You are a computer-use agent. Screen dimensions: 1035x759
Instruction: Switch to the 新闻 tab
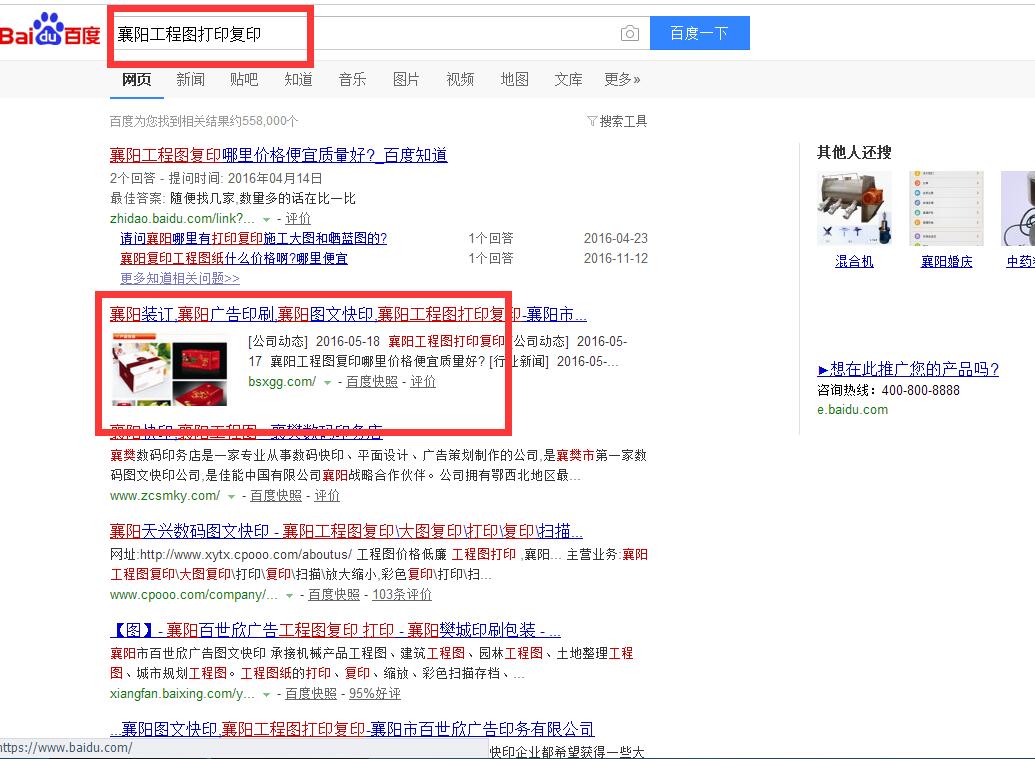tap(190, 79)
